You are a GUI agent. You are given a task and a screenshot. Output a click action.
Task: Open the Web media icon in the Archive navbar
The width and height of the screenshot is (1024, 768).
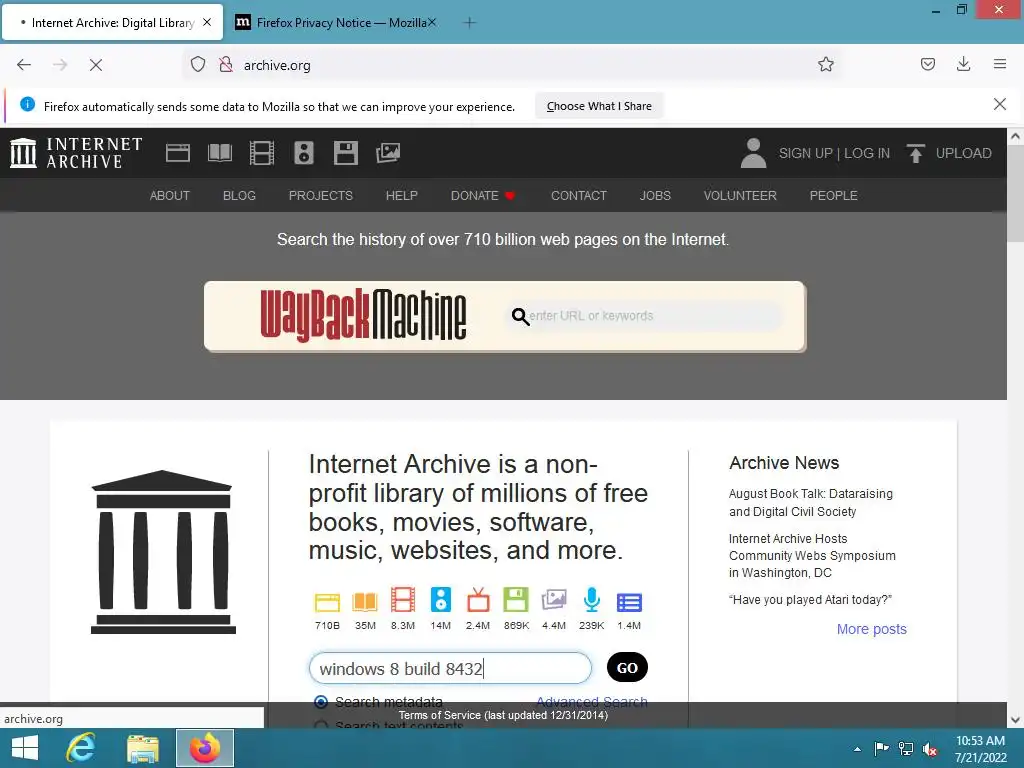coord(178,153)
